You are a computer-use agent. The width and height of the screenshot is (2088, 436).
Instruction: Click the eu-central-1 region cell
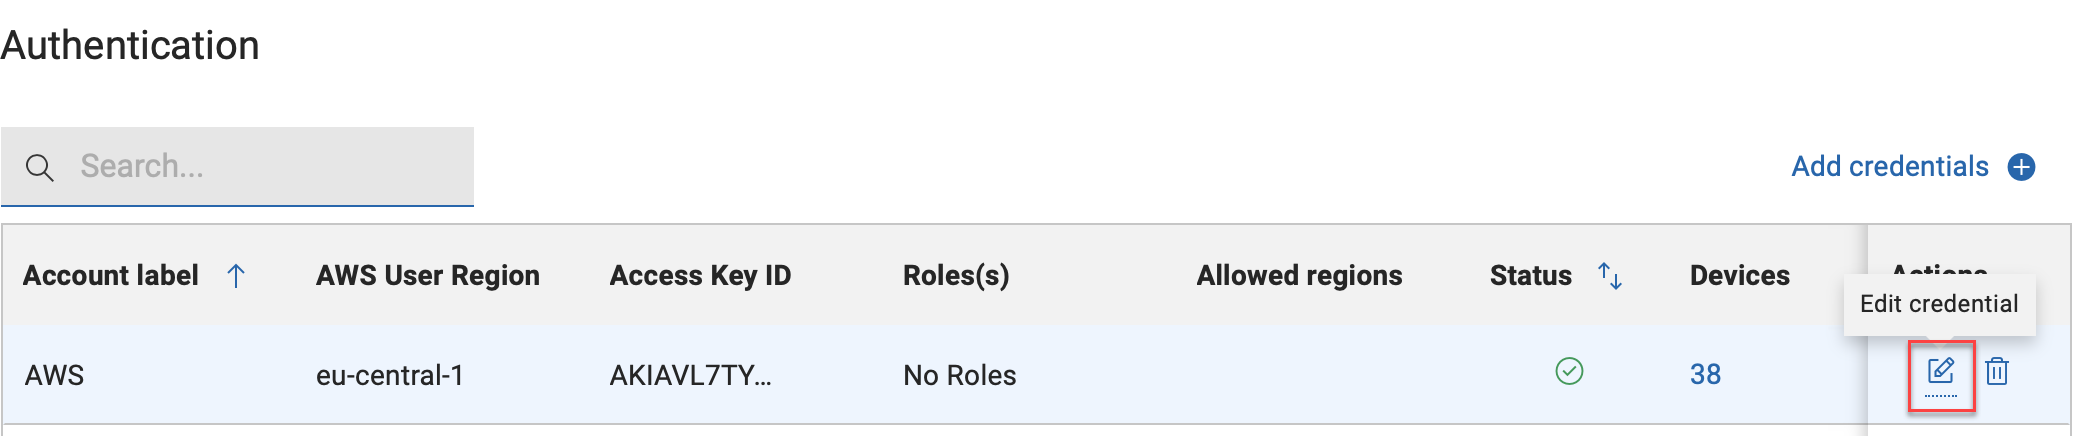(x=390, y=376)
